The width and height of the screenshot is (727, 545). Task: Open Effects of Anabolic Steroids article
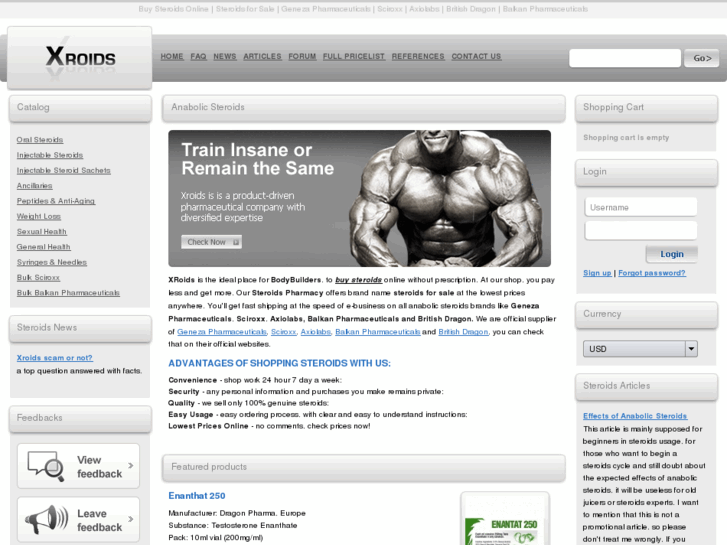(x=635, y=416)
